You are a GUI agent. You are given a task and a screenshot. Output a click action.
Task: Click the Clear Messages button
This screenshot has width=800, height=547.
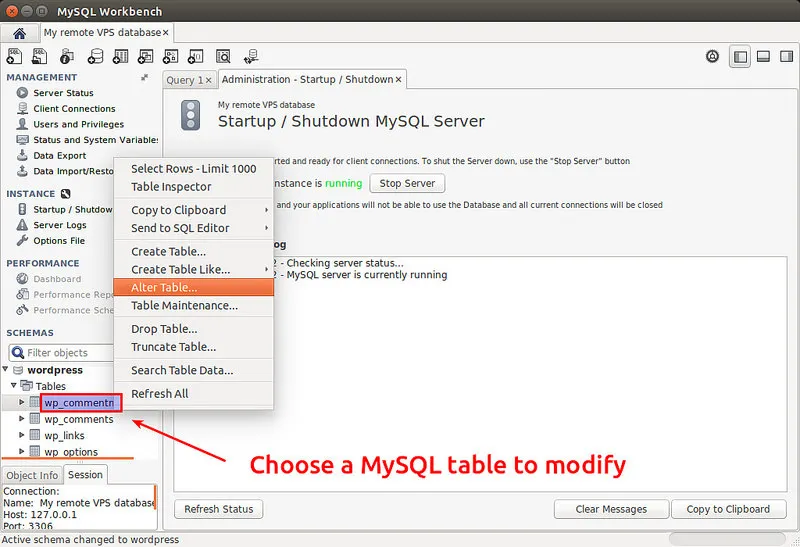pyautogui.click(x=611, y=509)
